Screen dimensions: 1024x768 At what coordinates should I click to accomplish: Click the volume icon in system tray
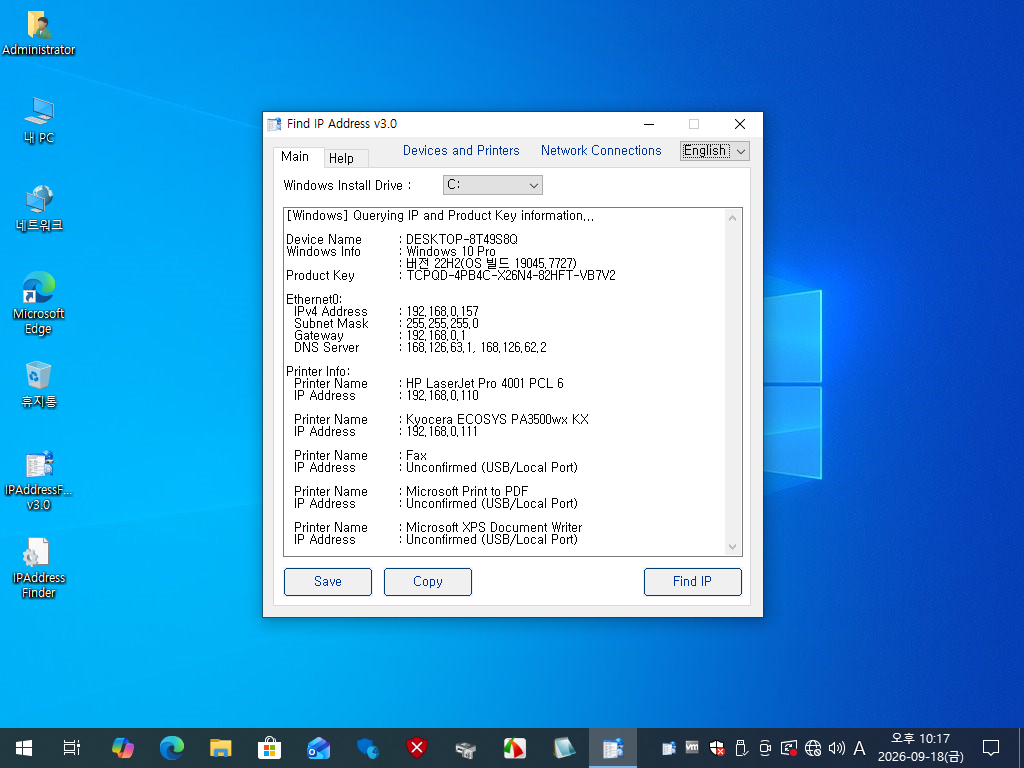point(837,748)
